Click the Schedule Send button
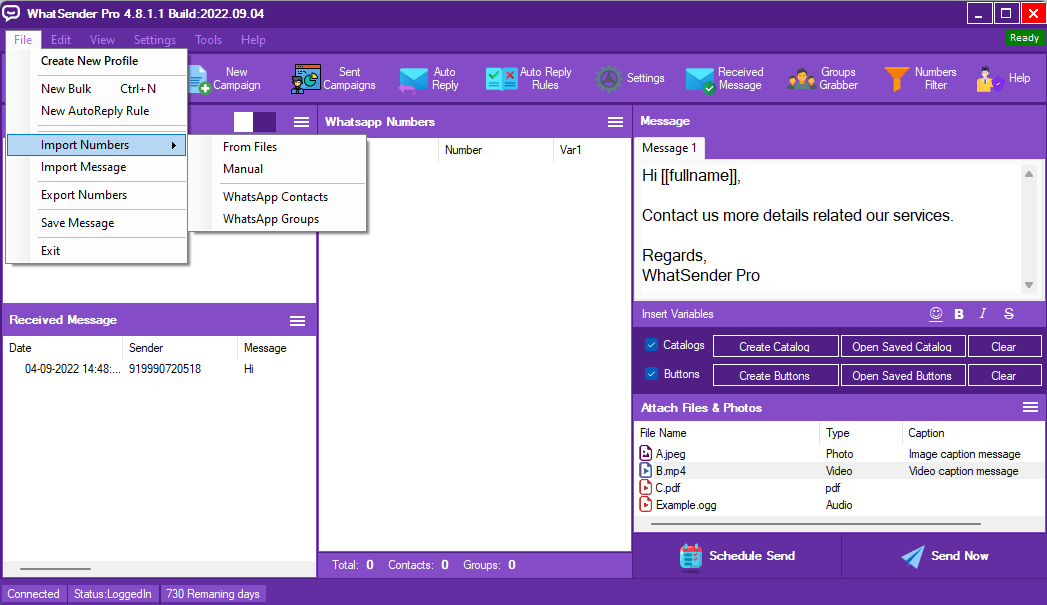Image resolution: width=1047 pixels, height=605 pixels. coord(737,556)
